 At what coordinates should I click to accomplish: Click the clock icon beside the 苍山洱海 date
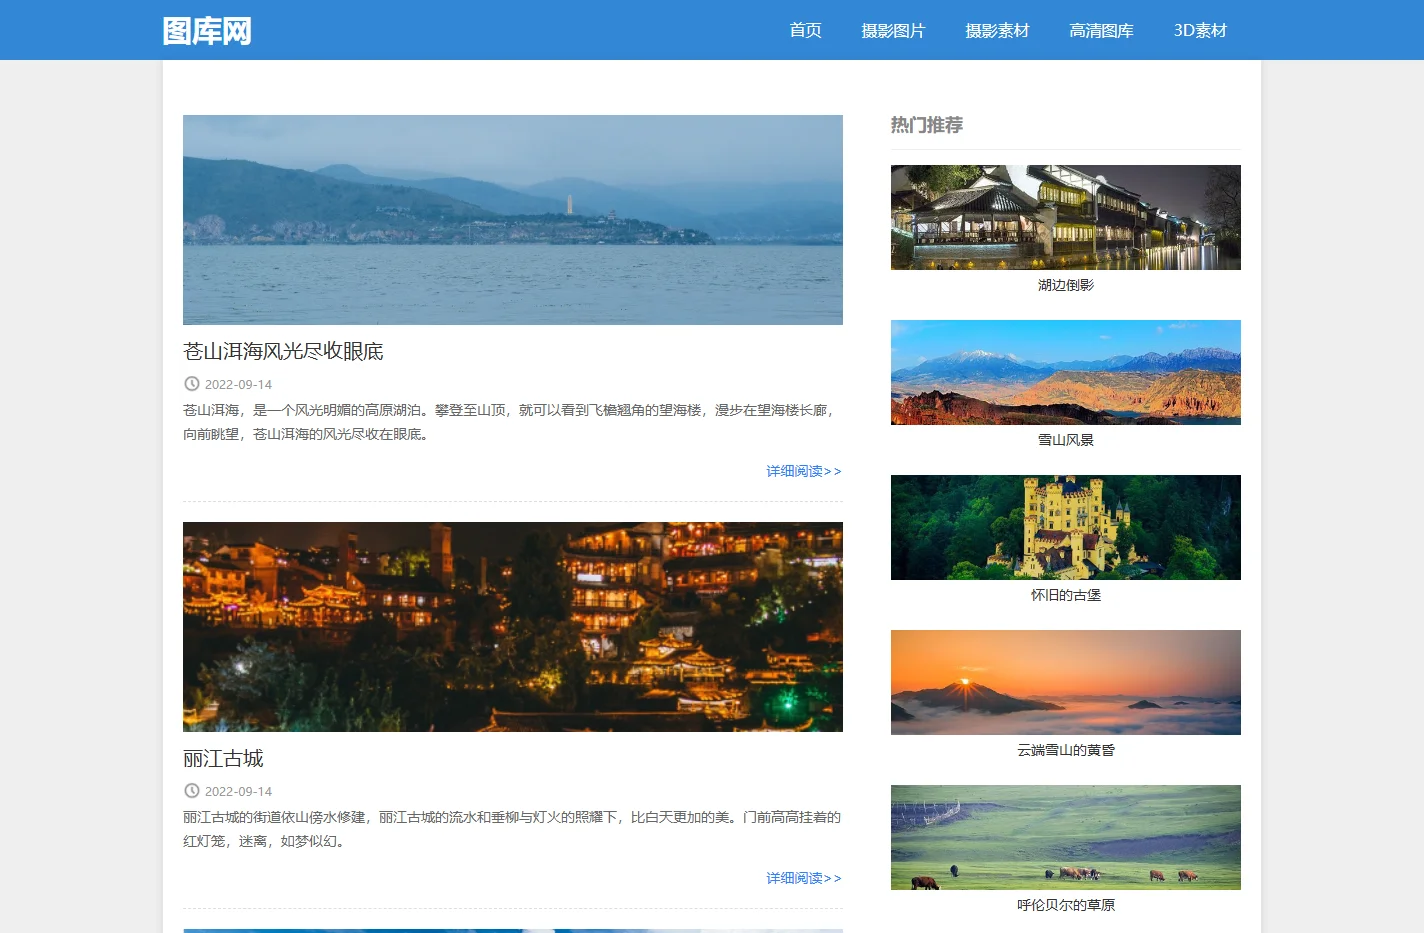(192, 383)
